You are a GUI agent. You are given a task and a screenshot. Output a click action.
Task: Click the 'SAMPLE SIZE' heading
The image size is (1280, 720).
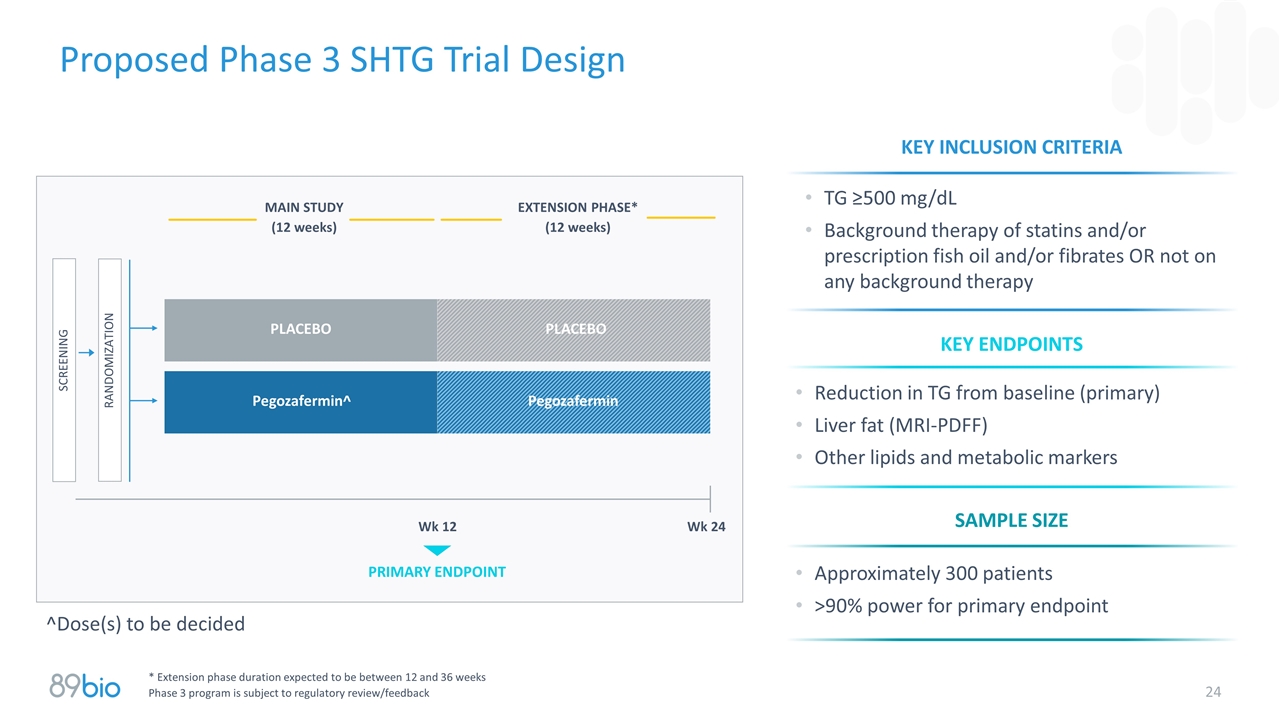pyautogui.click(x=1011, y=520)
